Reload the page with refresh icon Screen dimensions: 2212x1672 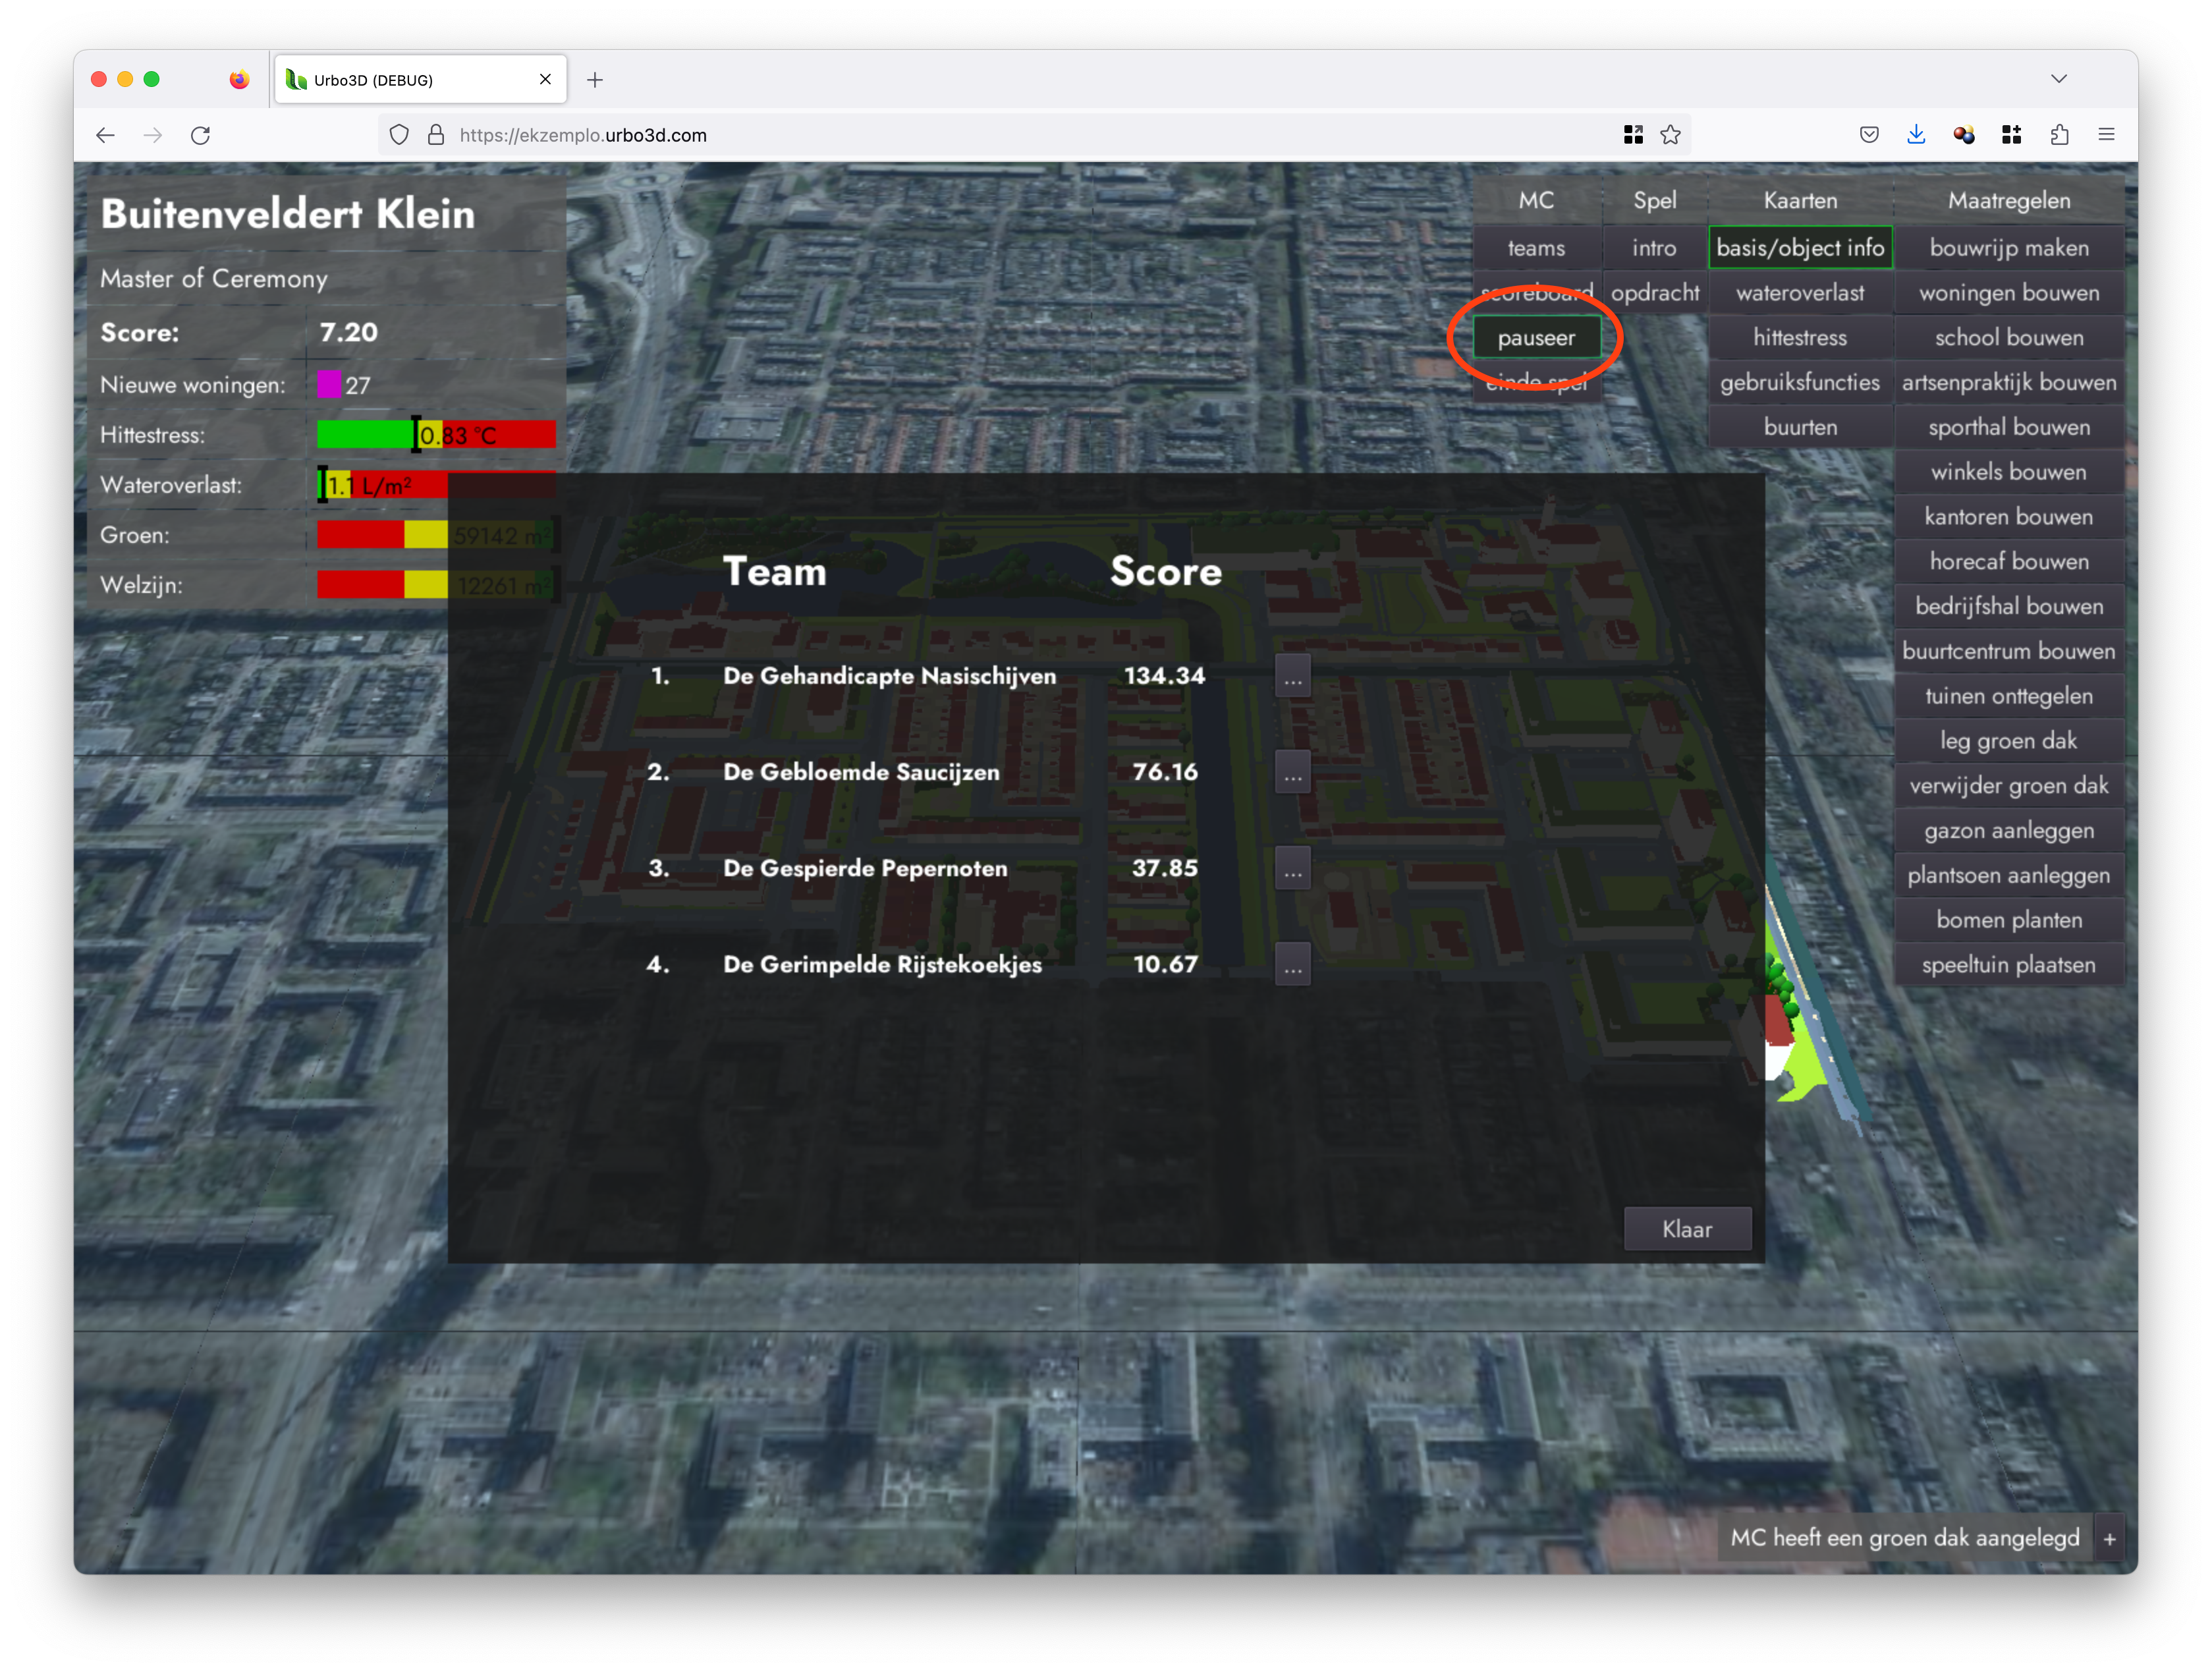[201, 135]
